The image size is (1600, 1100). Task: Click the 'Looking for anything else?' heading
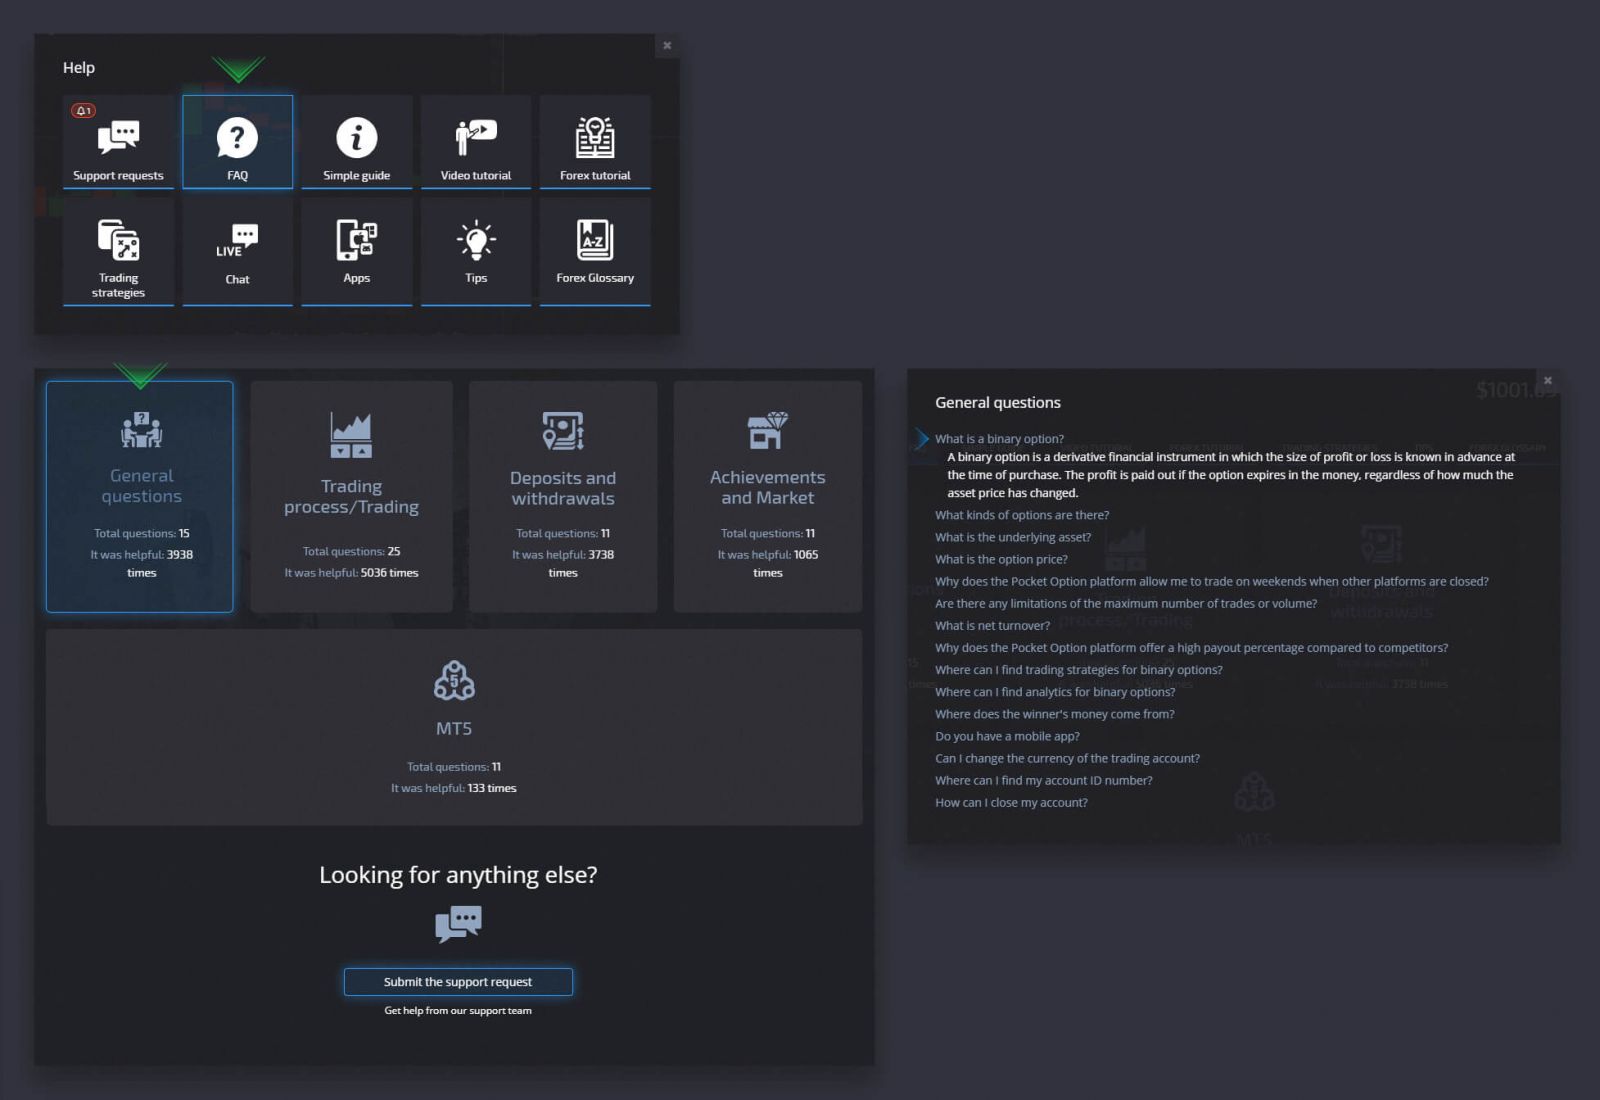tap(458, 875)
